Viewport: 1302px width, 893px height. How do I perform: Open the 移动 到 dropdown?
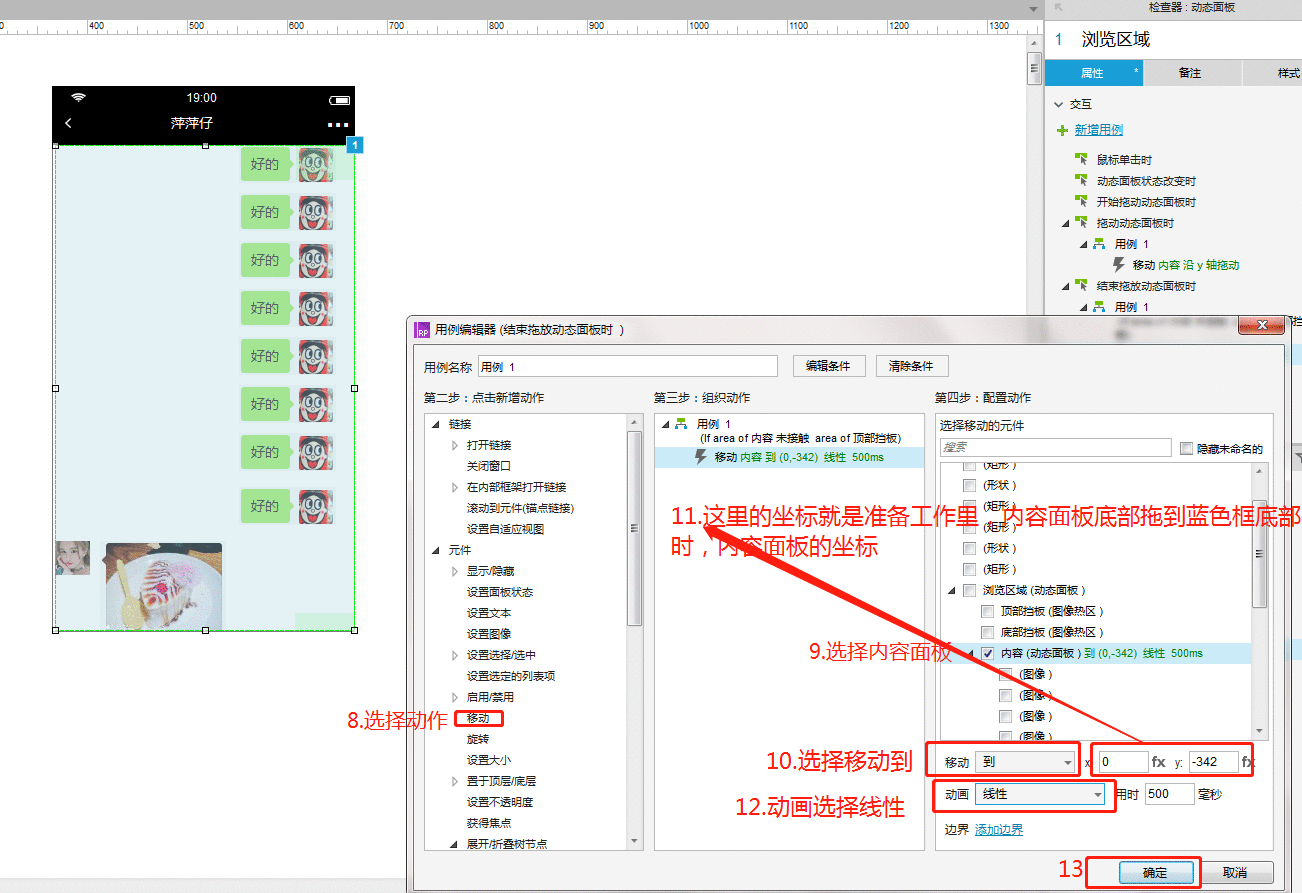1027,762
